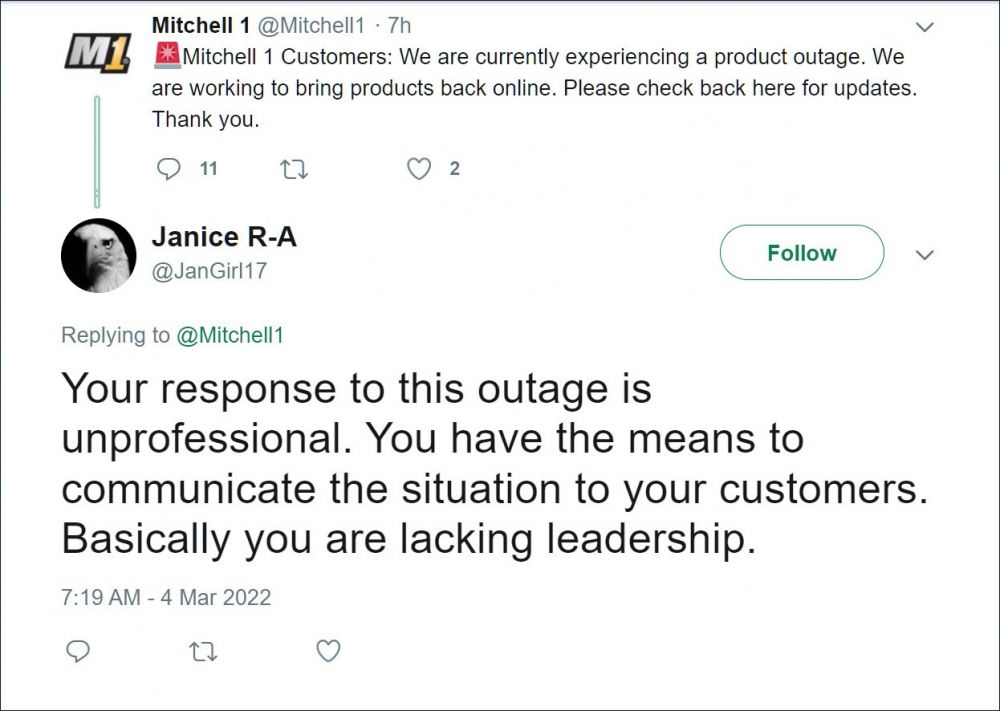View the 11 replies count

tap(209, 169)
